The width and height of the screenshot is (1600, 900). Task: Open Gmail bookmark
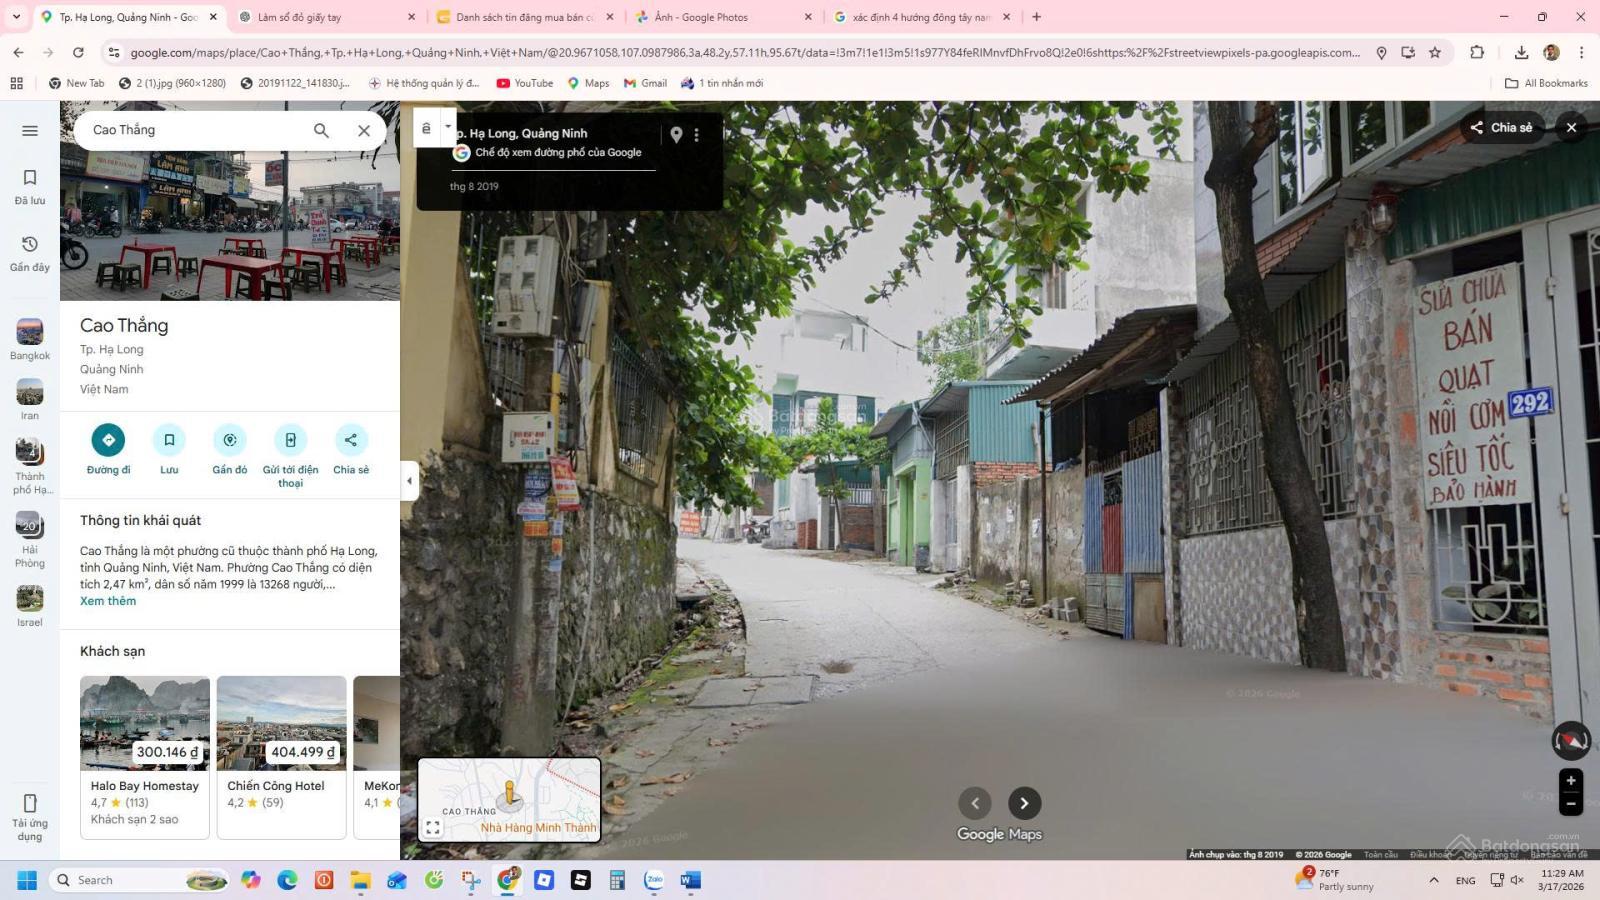pyautogui.click(x=645, y=83)
